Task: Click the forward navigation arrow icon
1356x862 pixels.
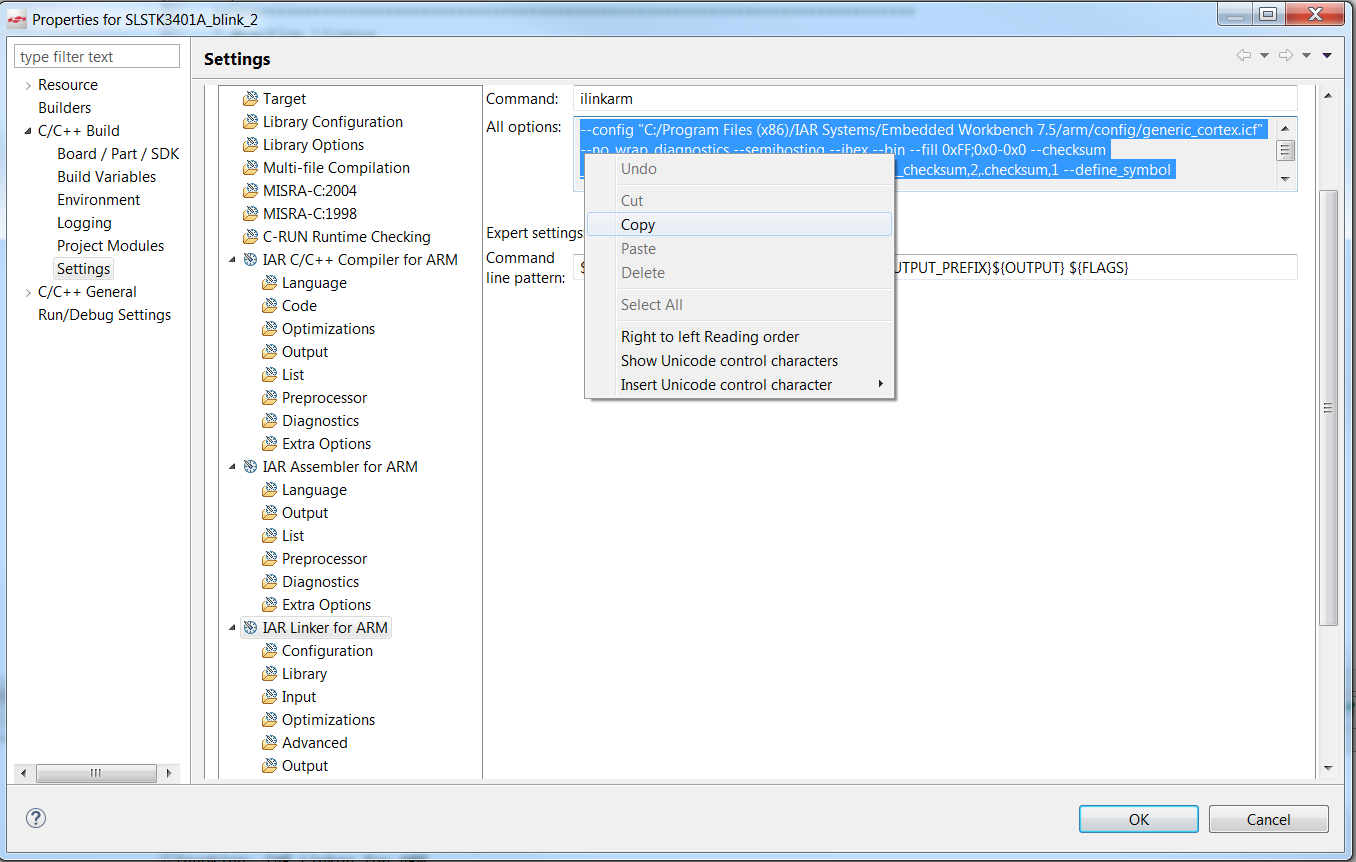Action: point(1286,56)
